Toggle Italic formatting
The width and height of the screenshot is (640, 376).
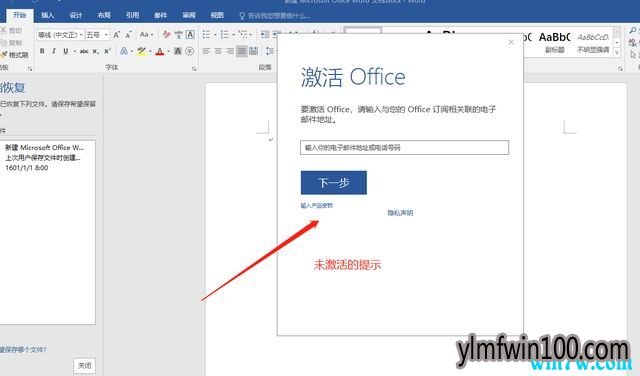coord(53,51)
